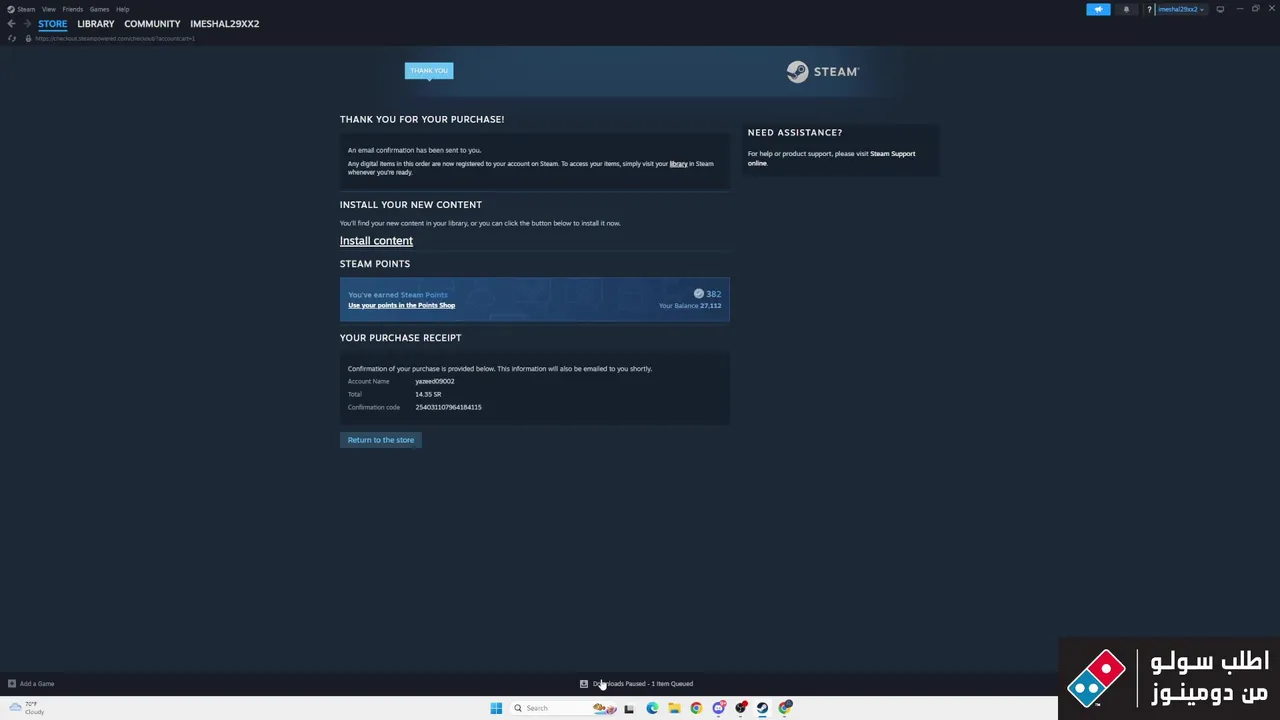Click the THANK YOU checkout step label
Image resolution: width=1280 pixels, height=720 pixels.
(x=429, y=70)
